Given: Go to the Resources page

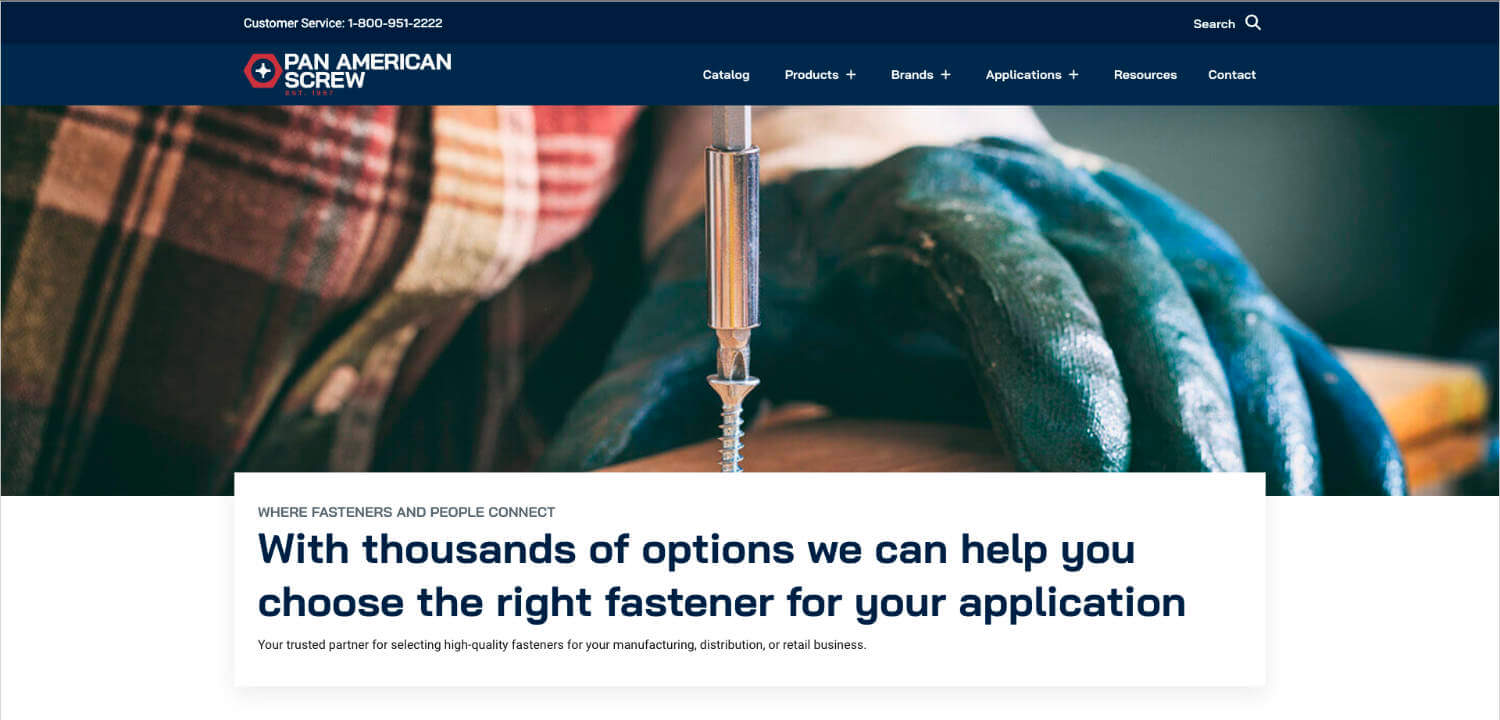Looking at the screenshot, I should 1145,75.
